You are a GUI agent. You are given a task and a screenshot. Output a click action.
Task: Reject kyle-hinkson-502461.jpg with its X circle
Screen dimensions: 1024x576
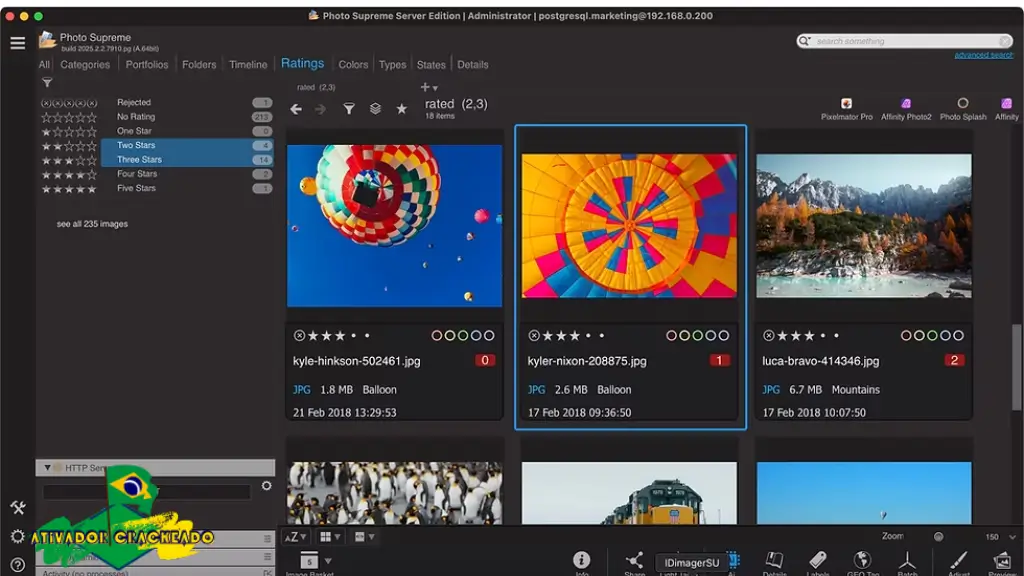coord(299,336)
